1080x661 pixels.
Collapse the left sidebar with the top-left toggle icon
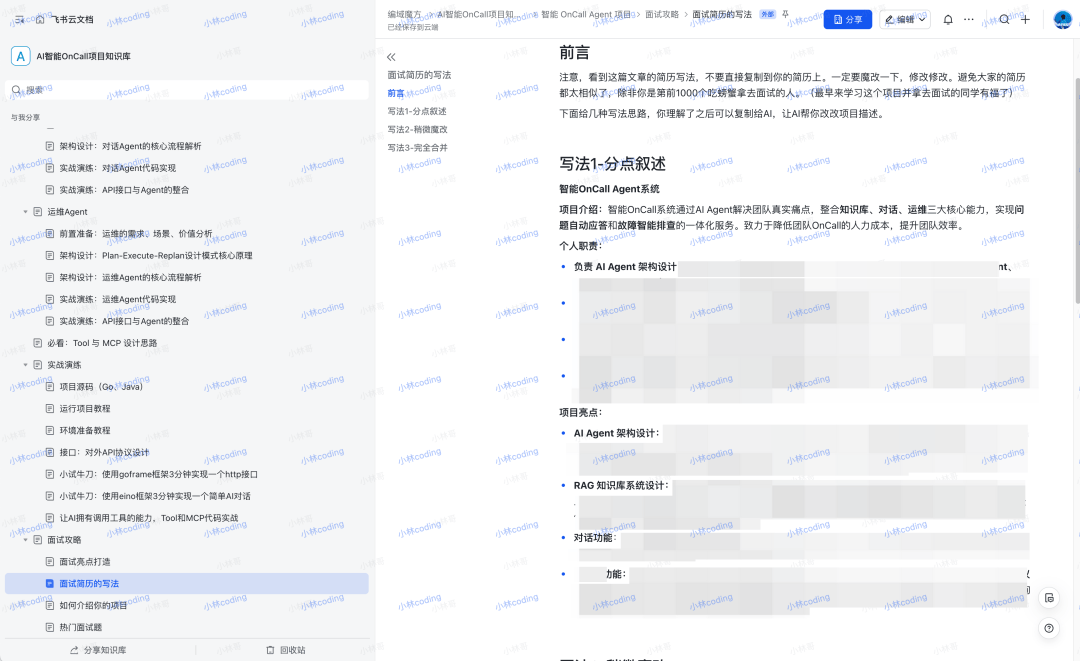click(x=19, y=19)
